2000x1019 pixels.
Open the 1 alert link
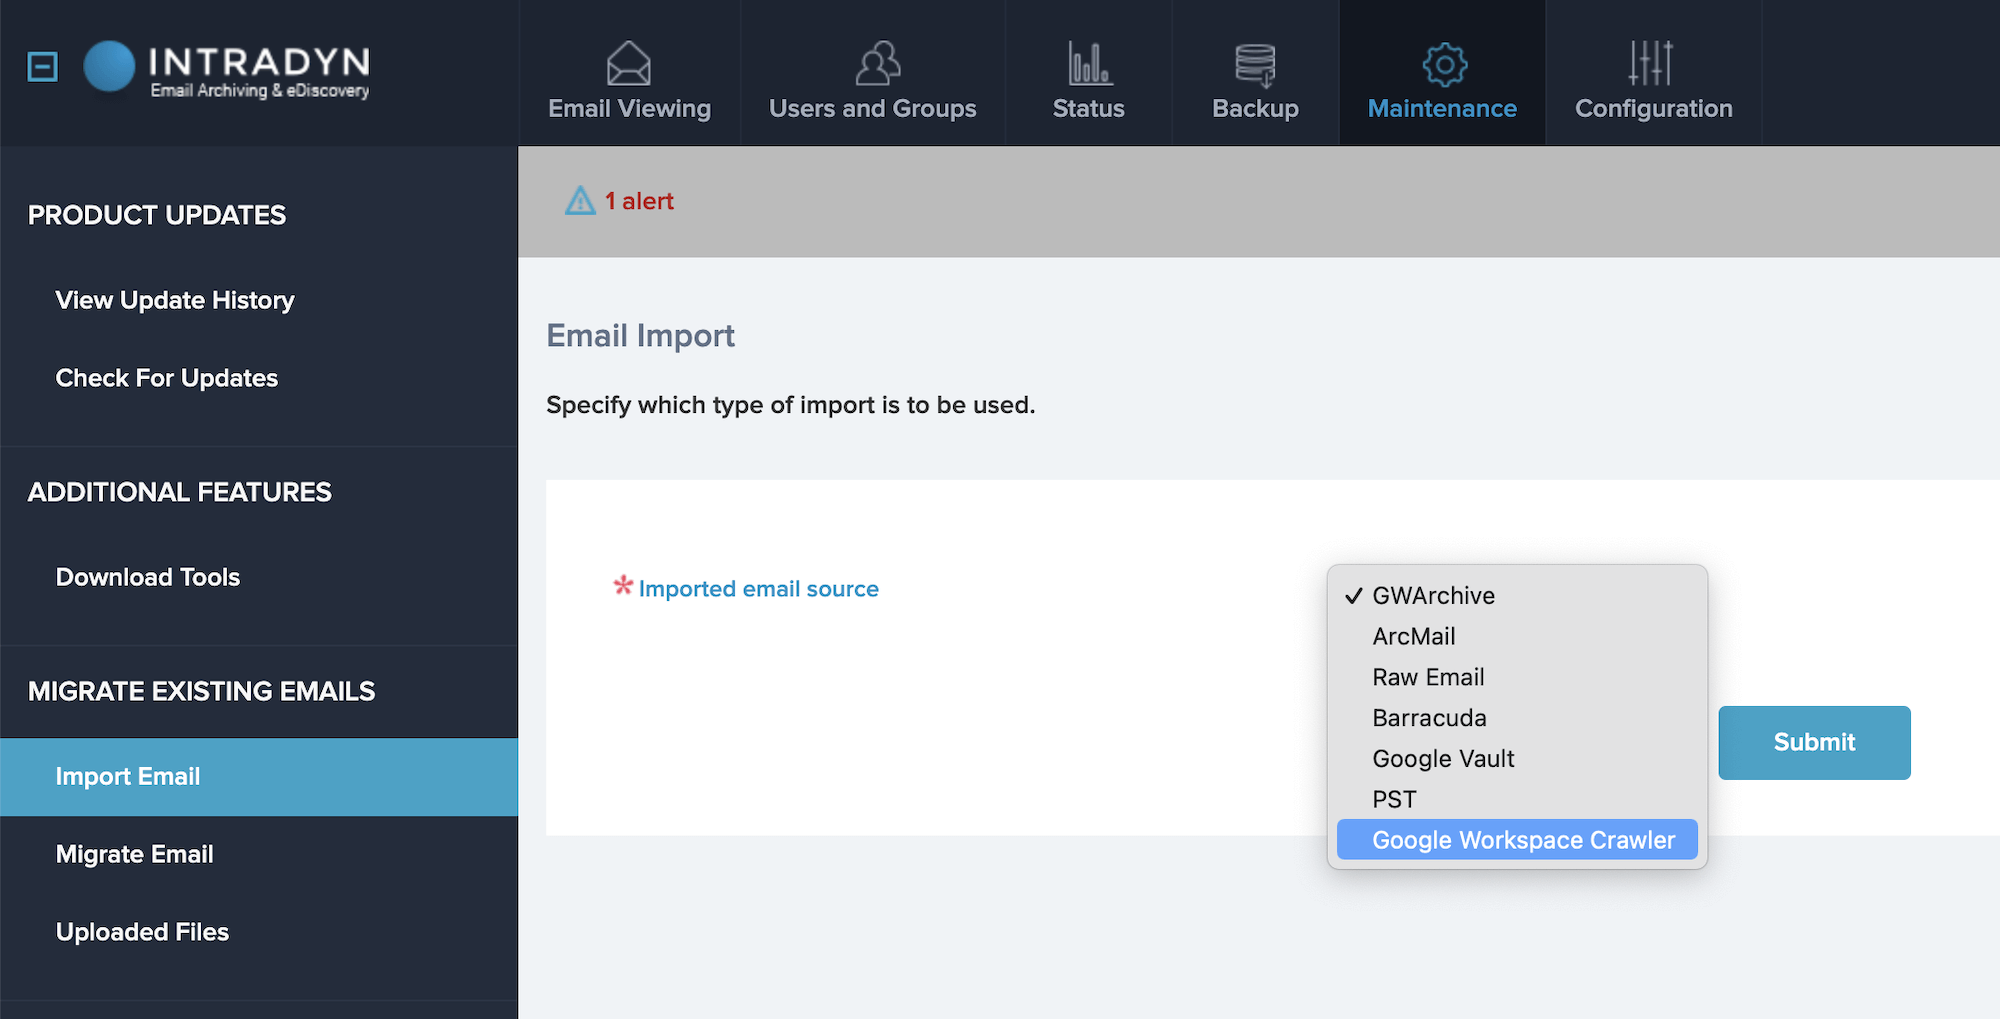pos(639,201)
